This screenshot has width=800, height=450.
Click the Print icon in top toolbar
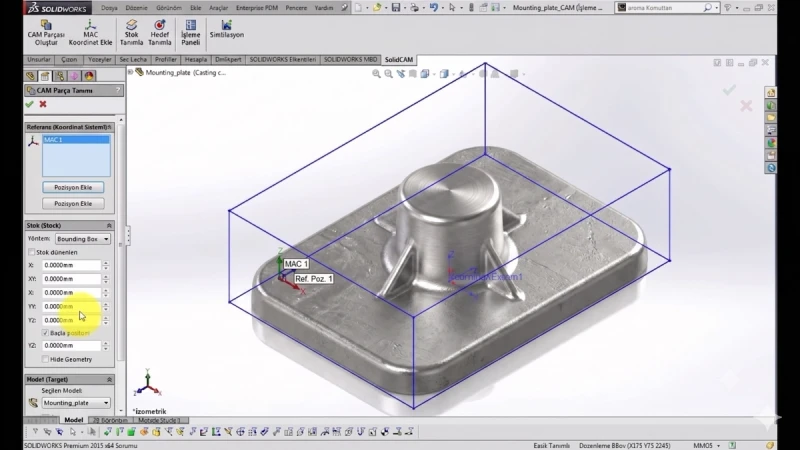414,8
